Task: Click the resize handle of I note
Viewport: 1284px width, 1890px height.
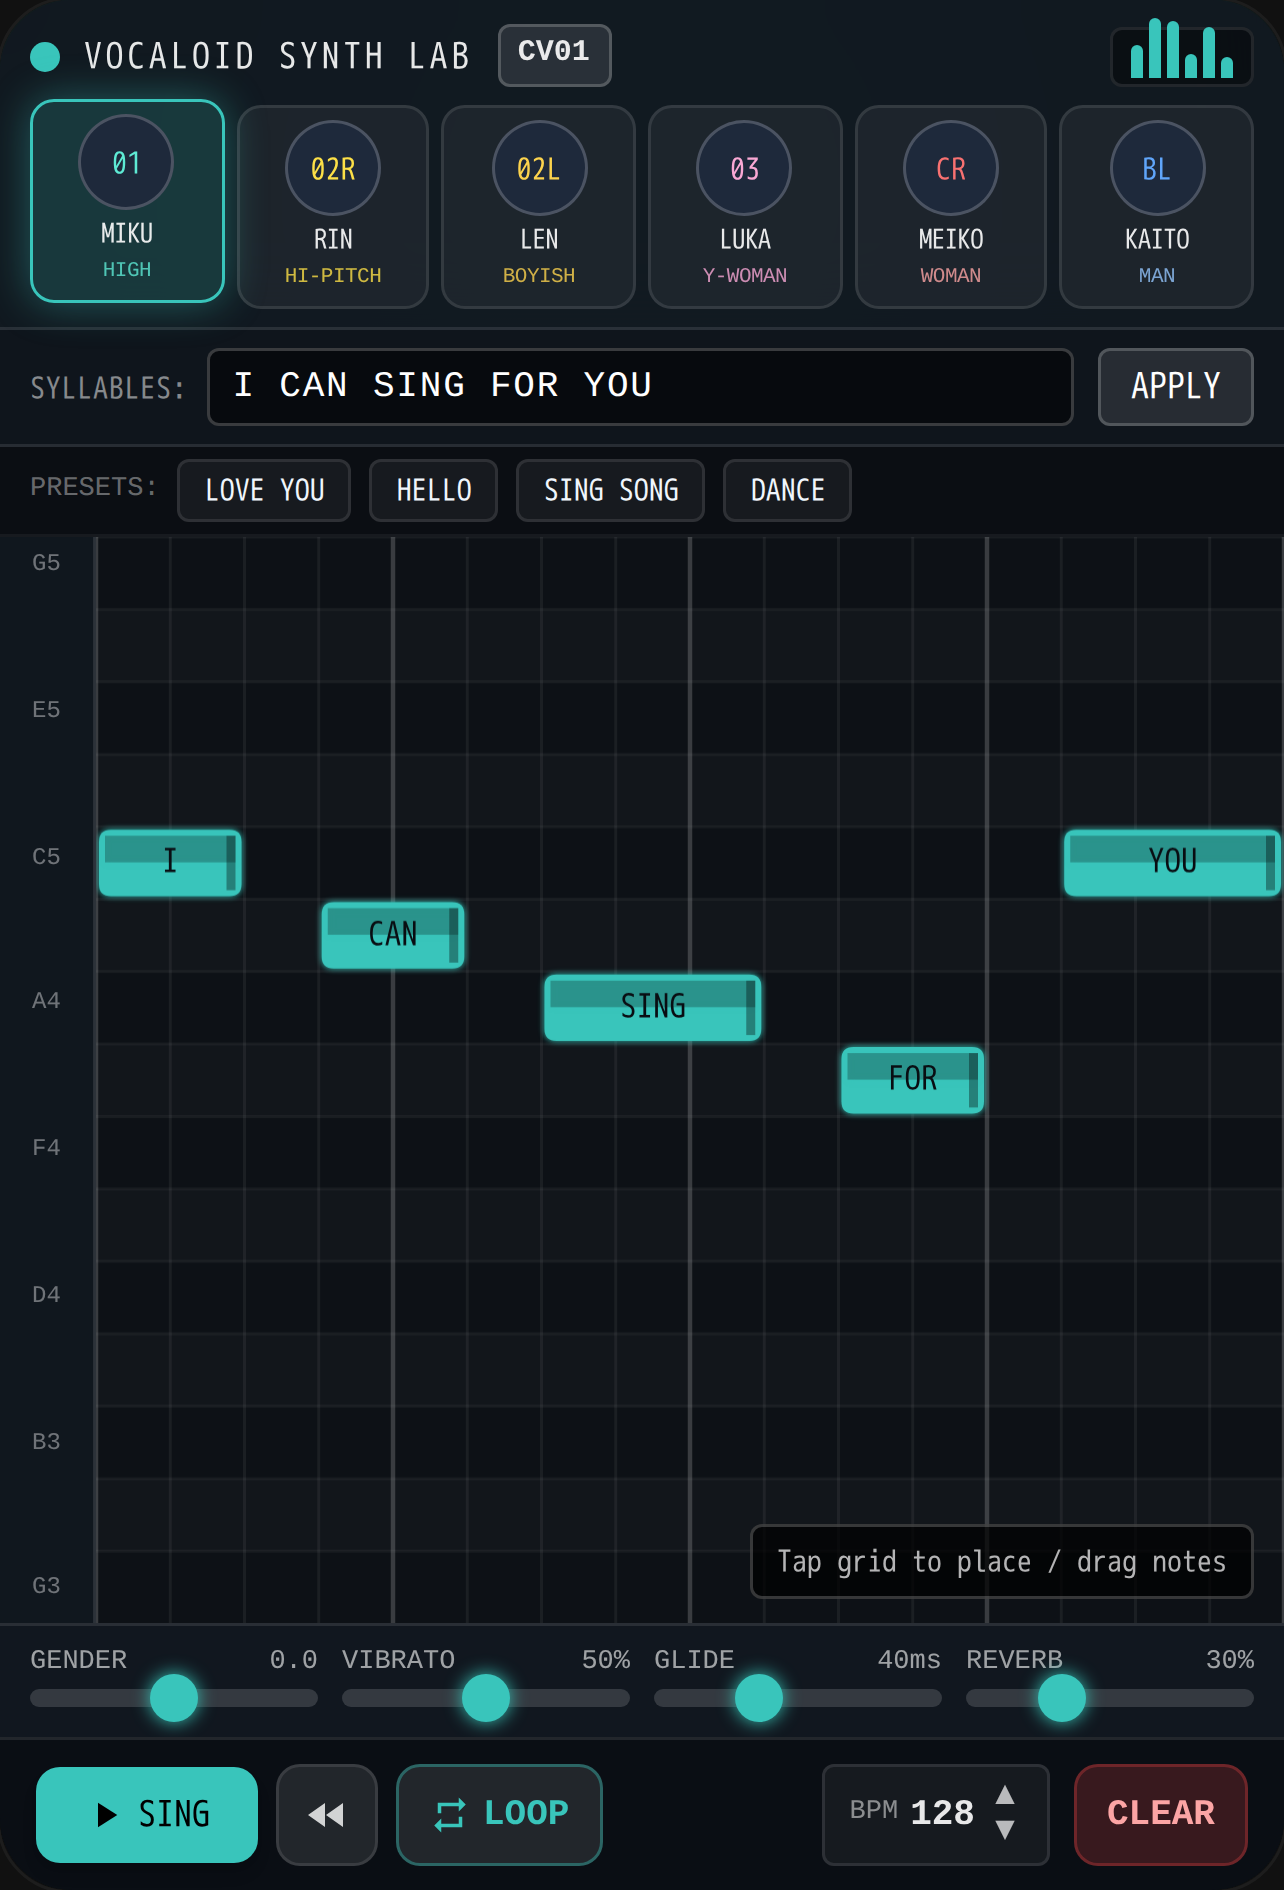Action: pos(231,862)
